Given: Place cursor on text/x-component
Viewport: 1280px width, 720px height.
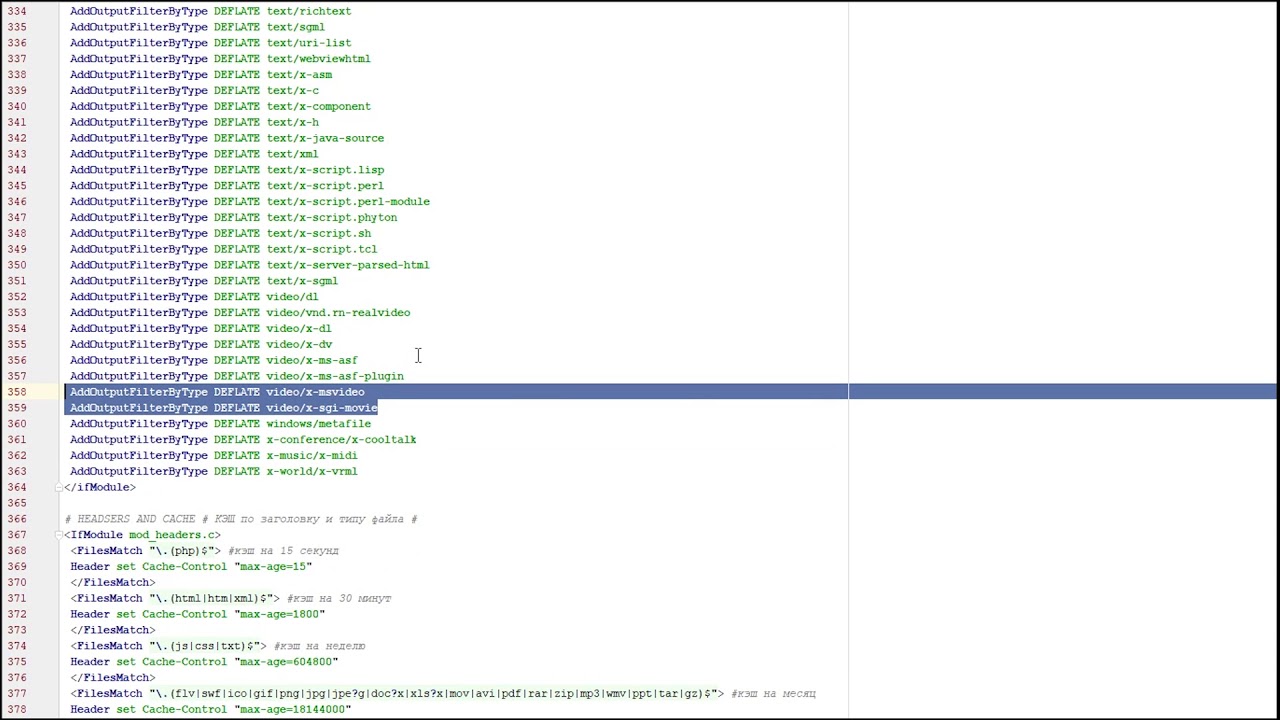Looking at the screenshot, I should pos(319,106).
